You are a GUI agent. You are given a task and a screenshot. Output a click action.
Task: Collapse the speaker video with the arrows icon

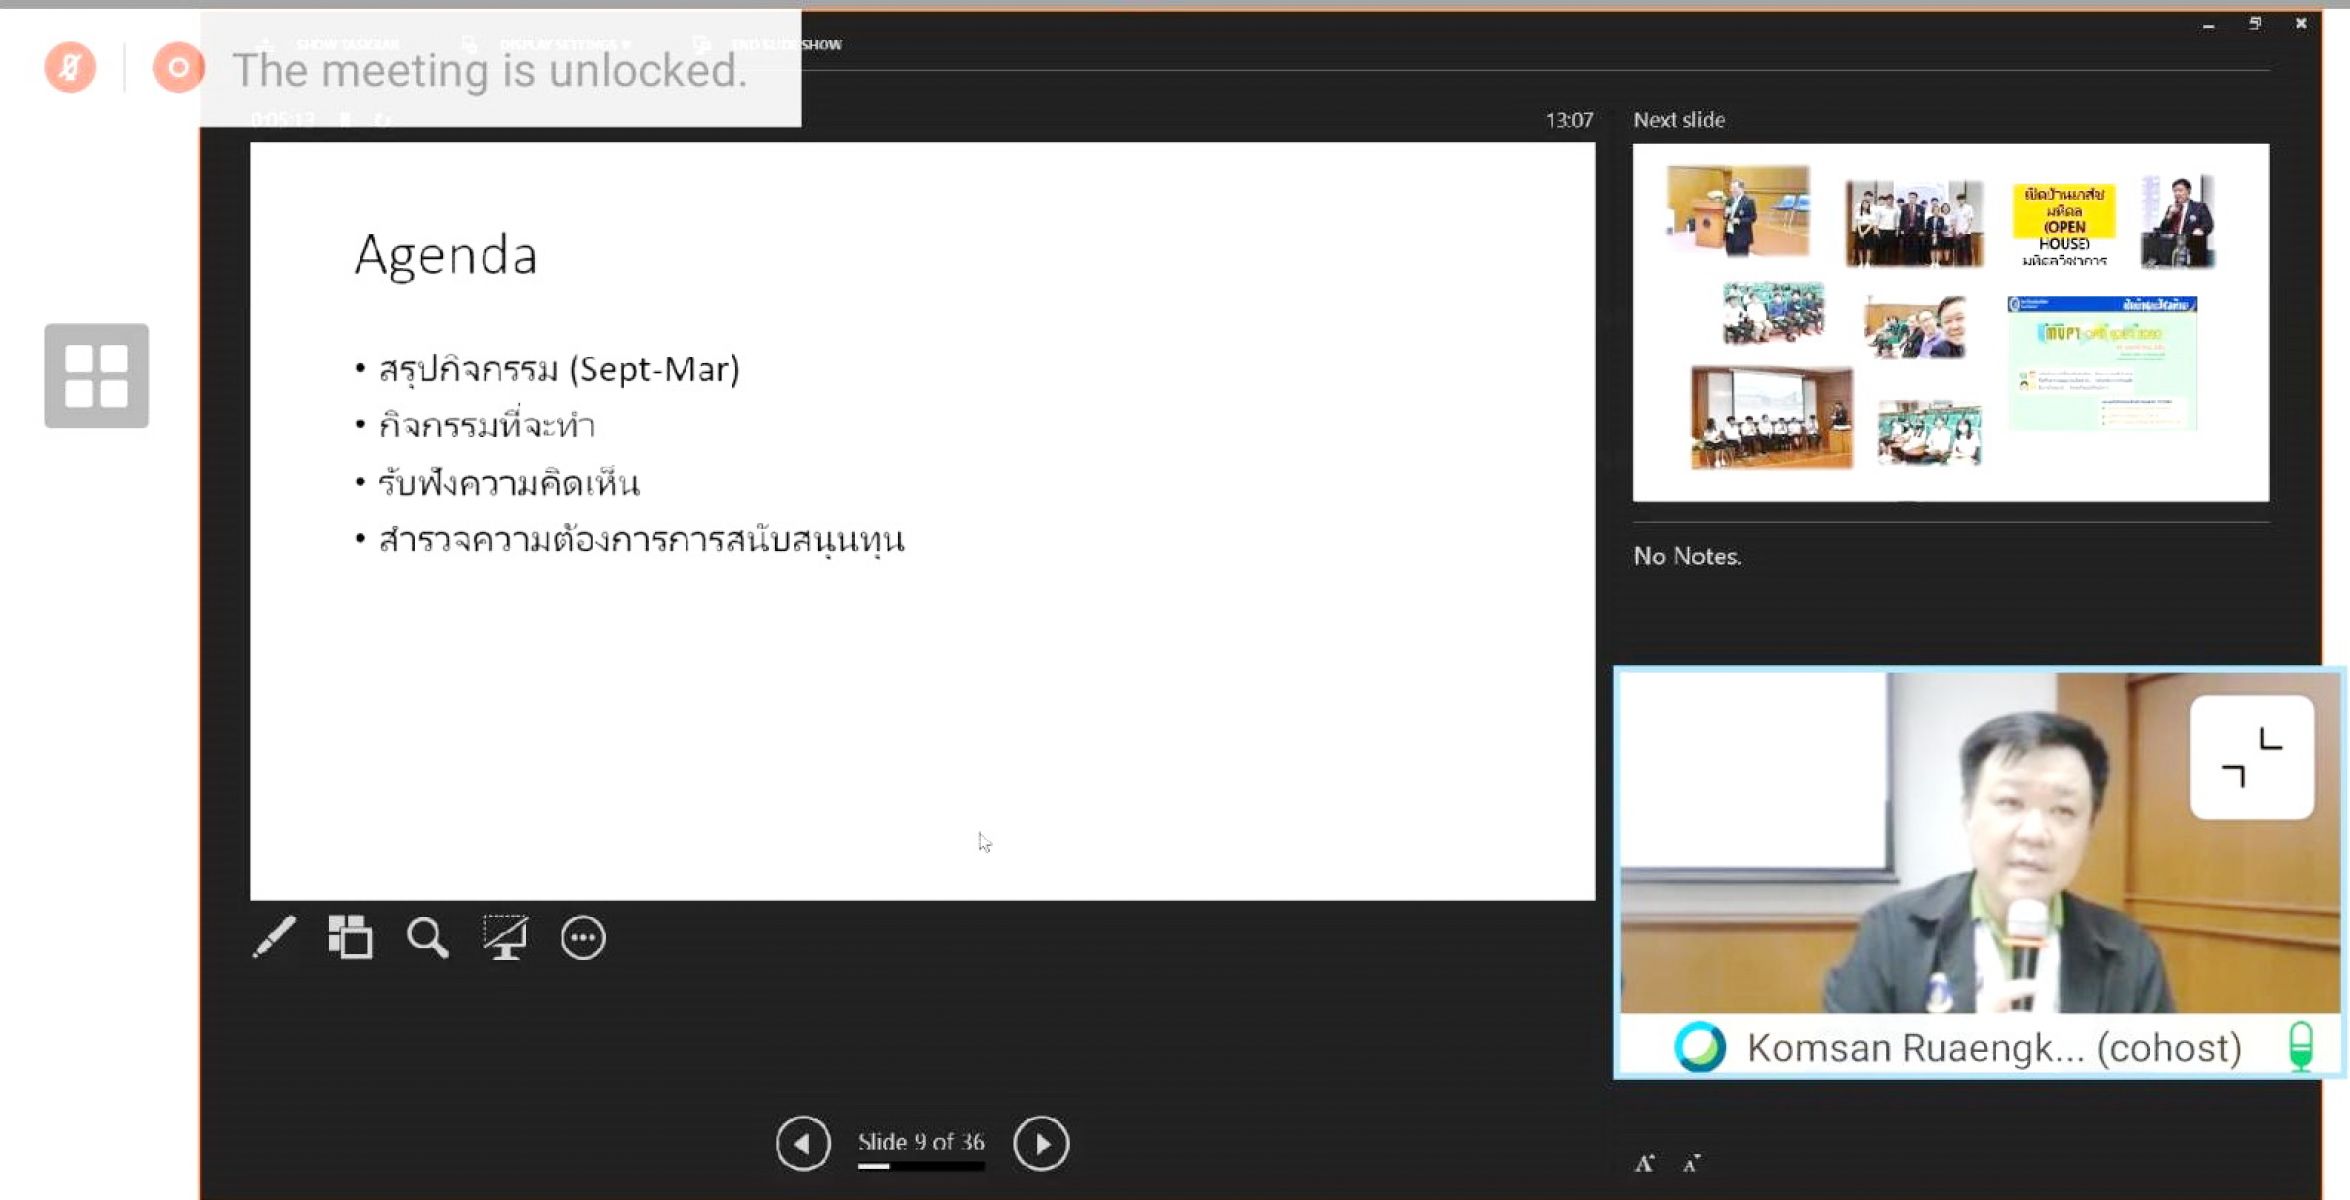(2252, 757)
